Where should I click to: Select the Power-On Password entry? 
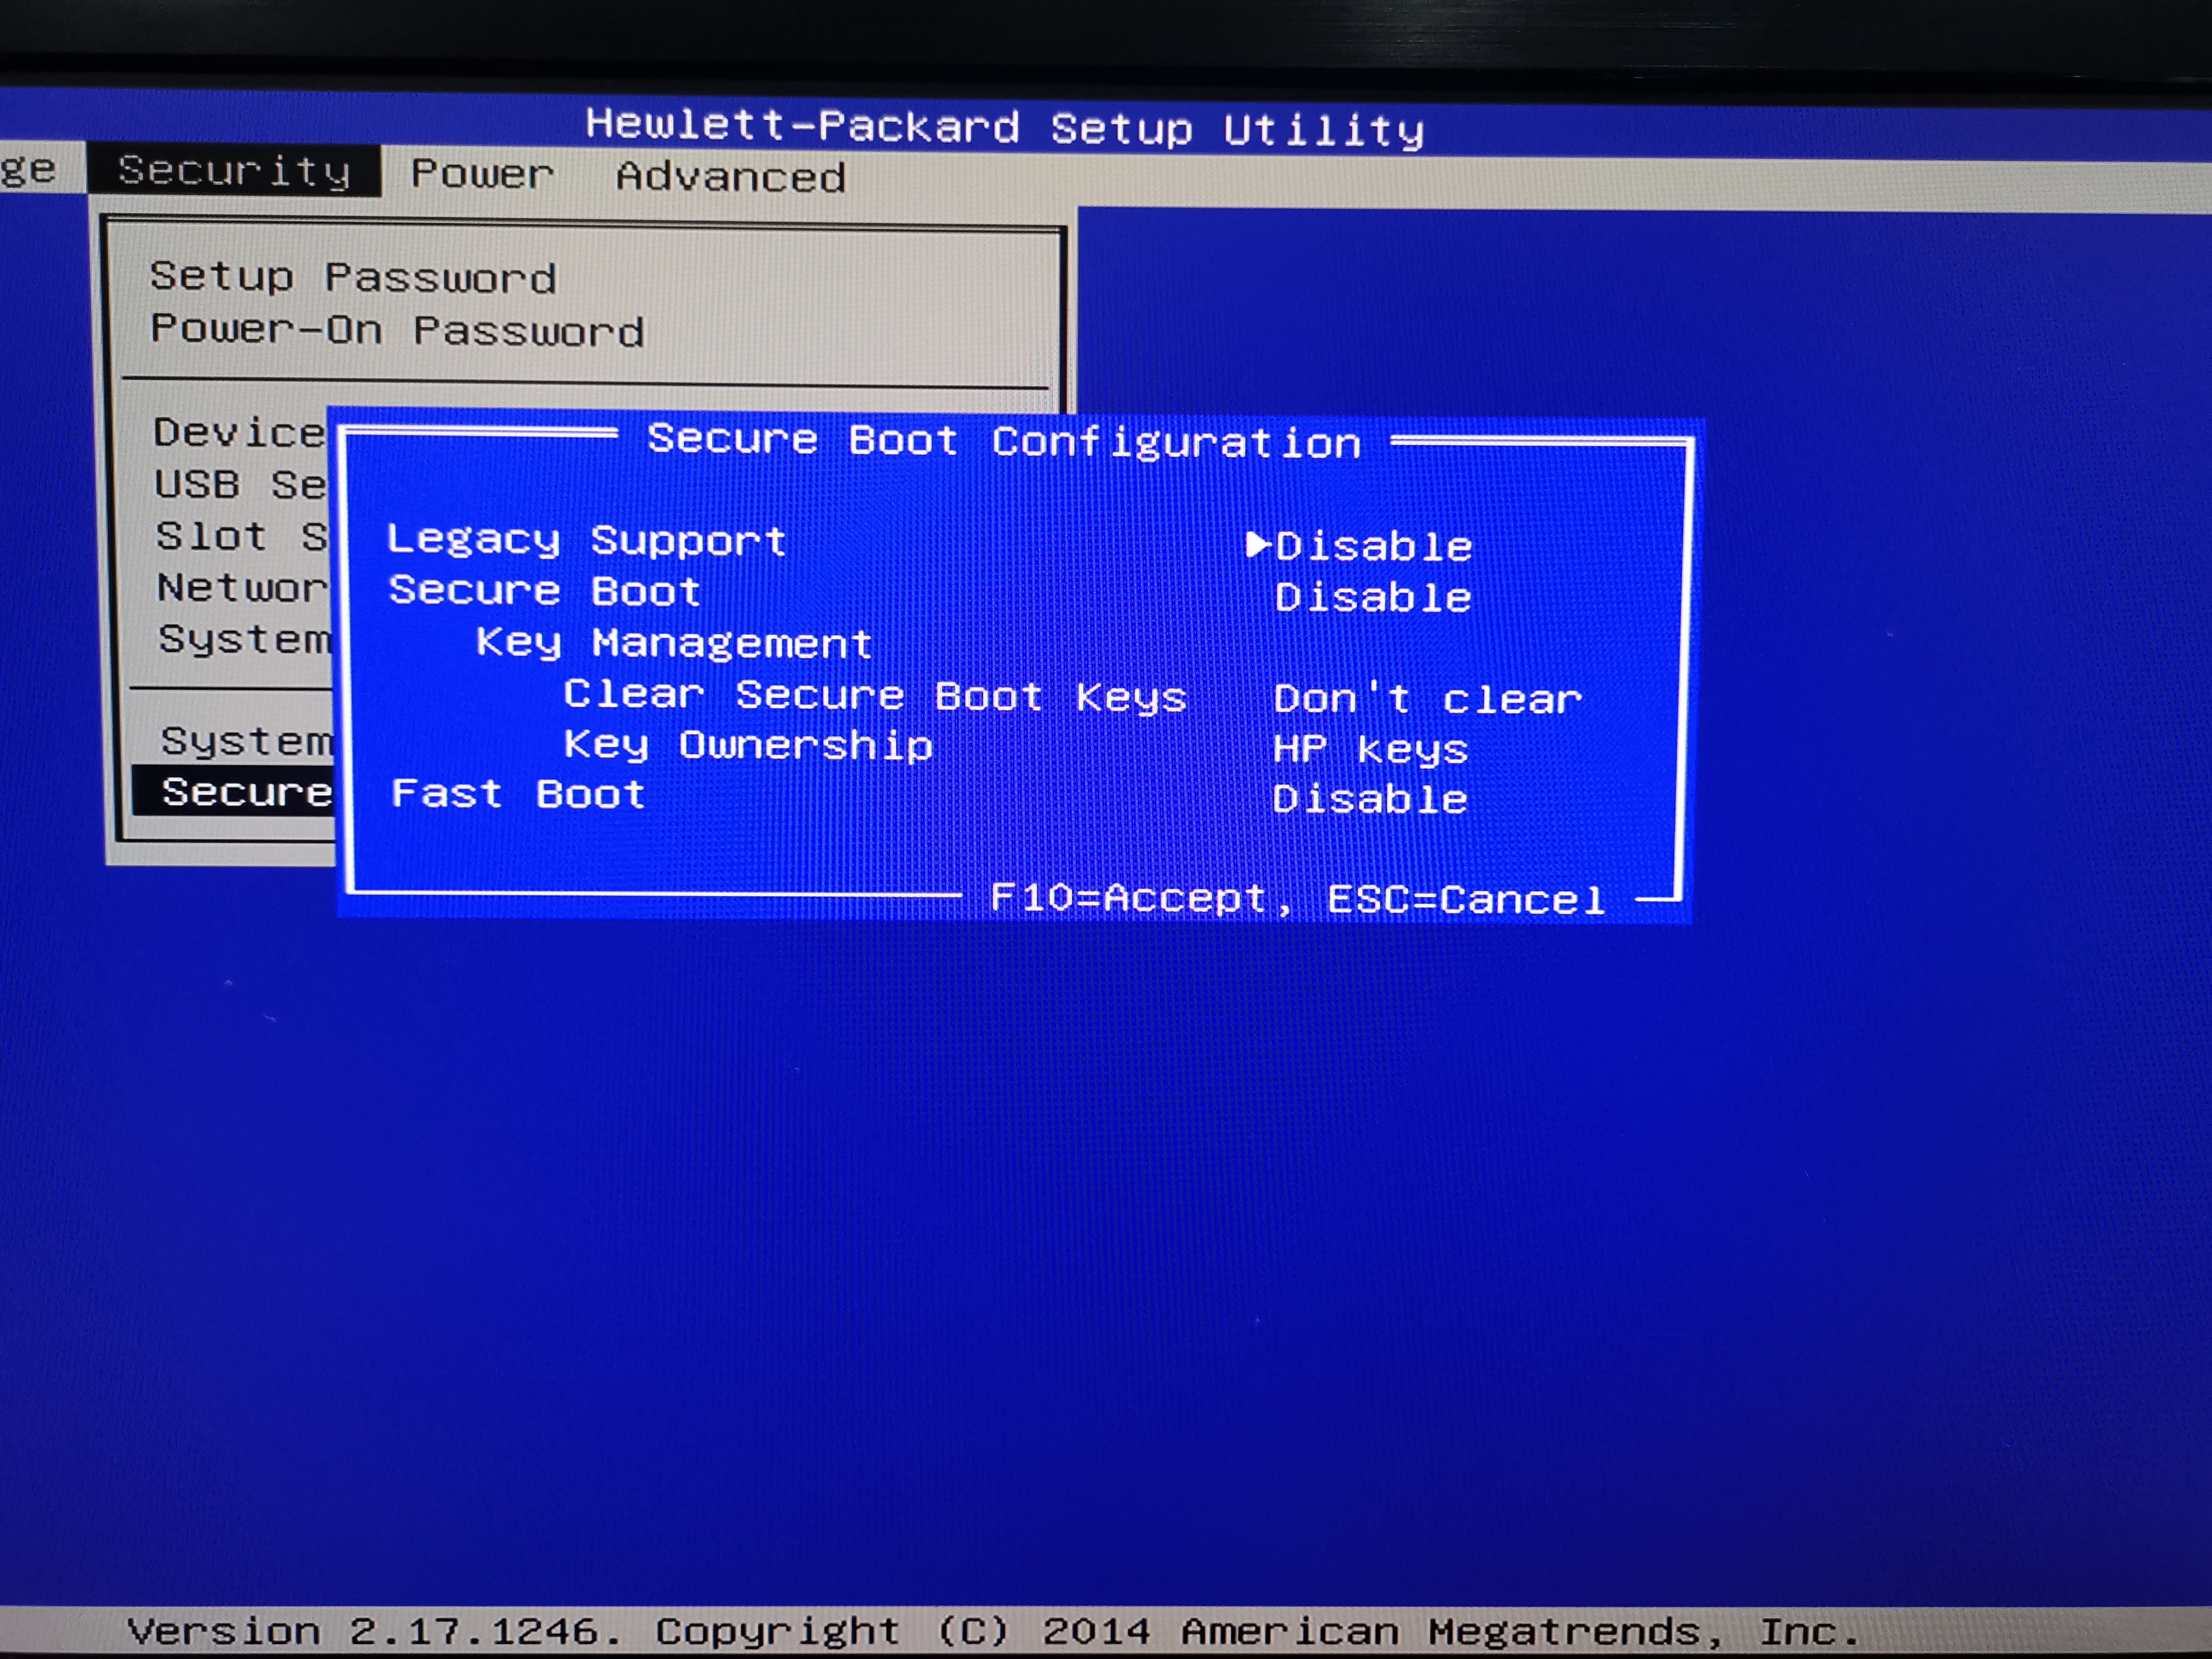pyautogui.click(x=397, y=330)
